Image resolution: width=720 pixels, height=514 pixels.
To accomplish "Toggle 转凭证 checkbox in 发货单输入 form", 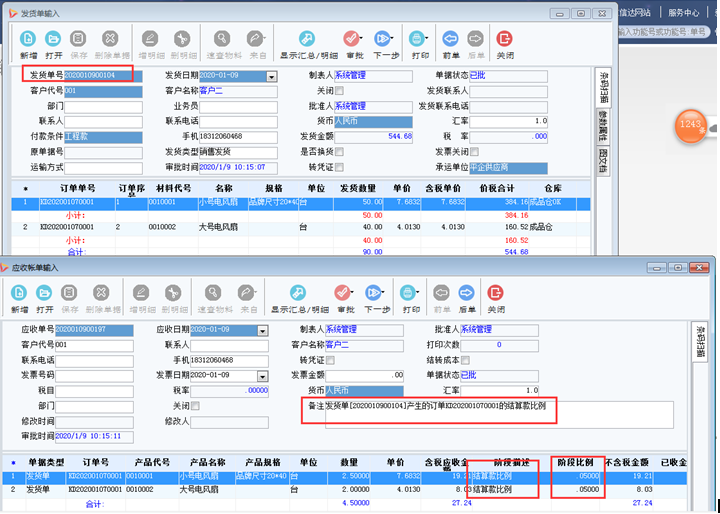I will pyautogui.click(x=339, y=167).
